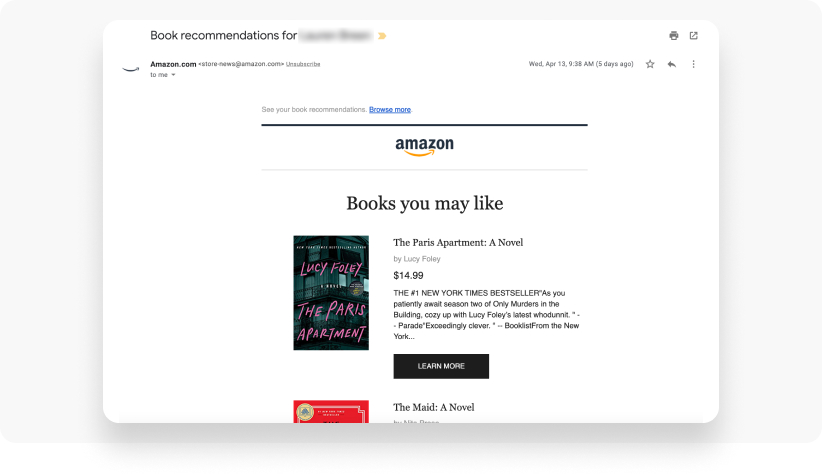The image size is (822, 474).
Task: Click The Paris Apartment: A Novel title
Action: click(x=458, y=242)
